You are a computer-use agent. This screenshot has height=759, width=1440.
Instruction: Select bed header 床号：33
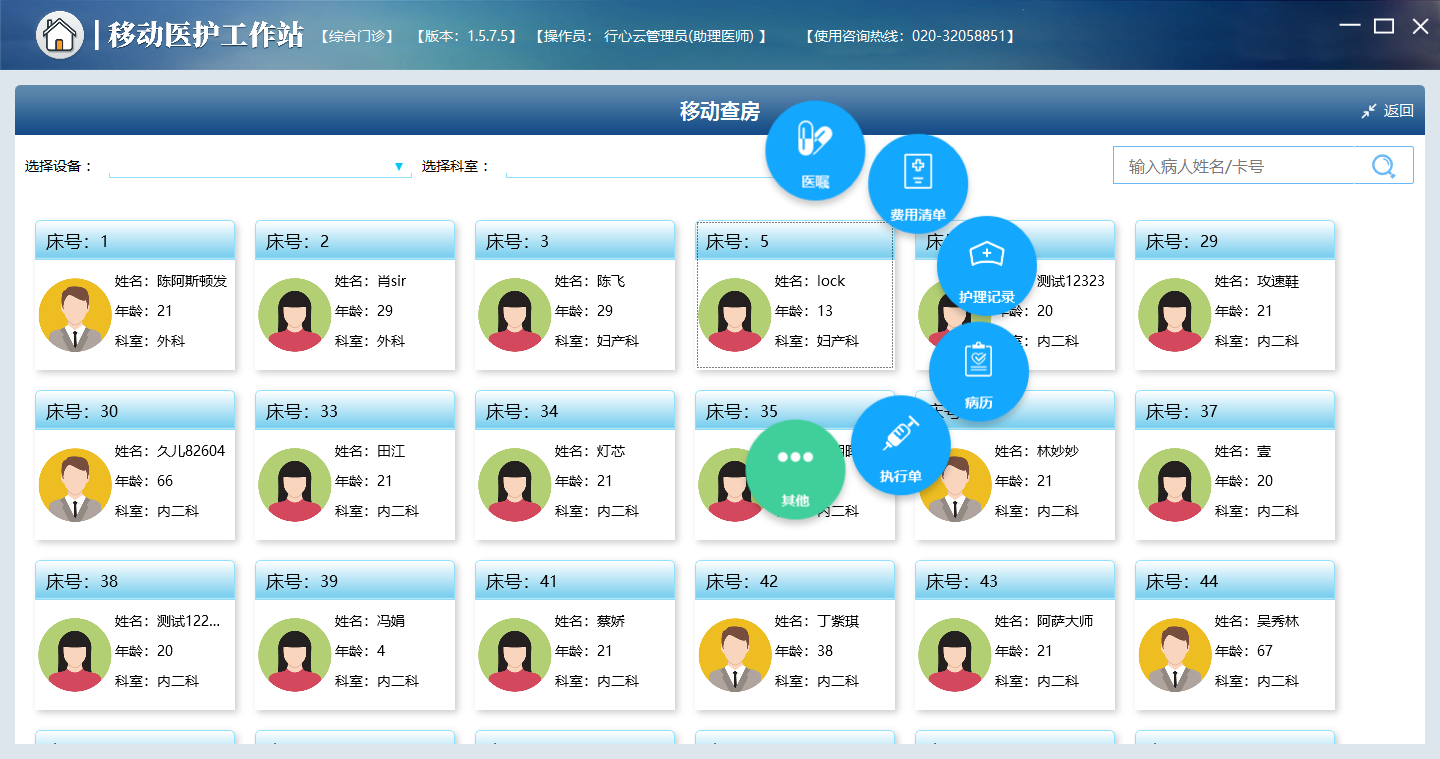[355, 410]
